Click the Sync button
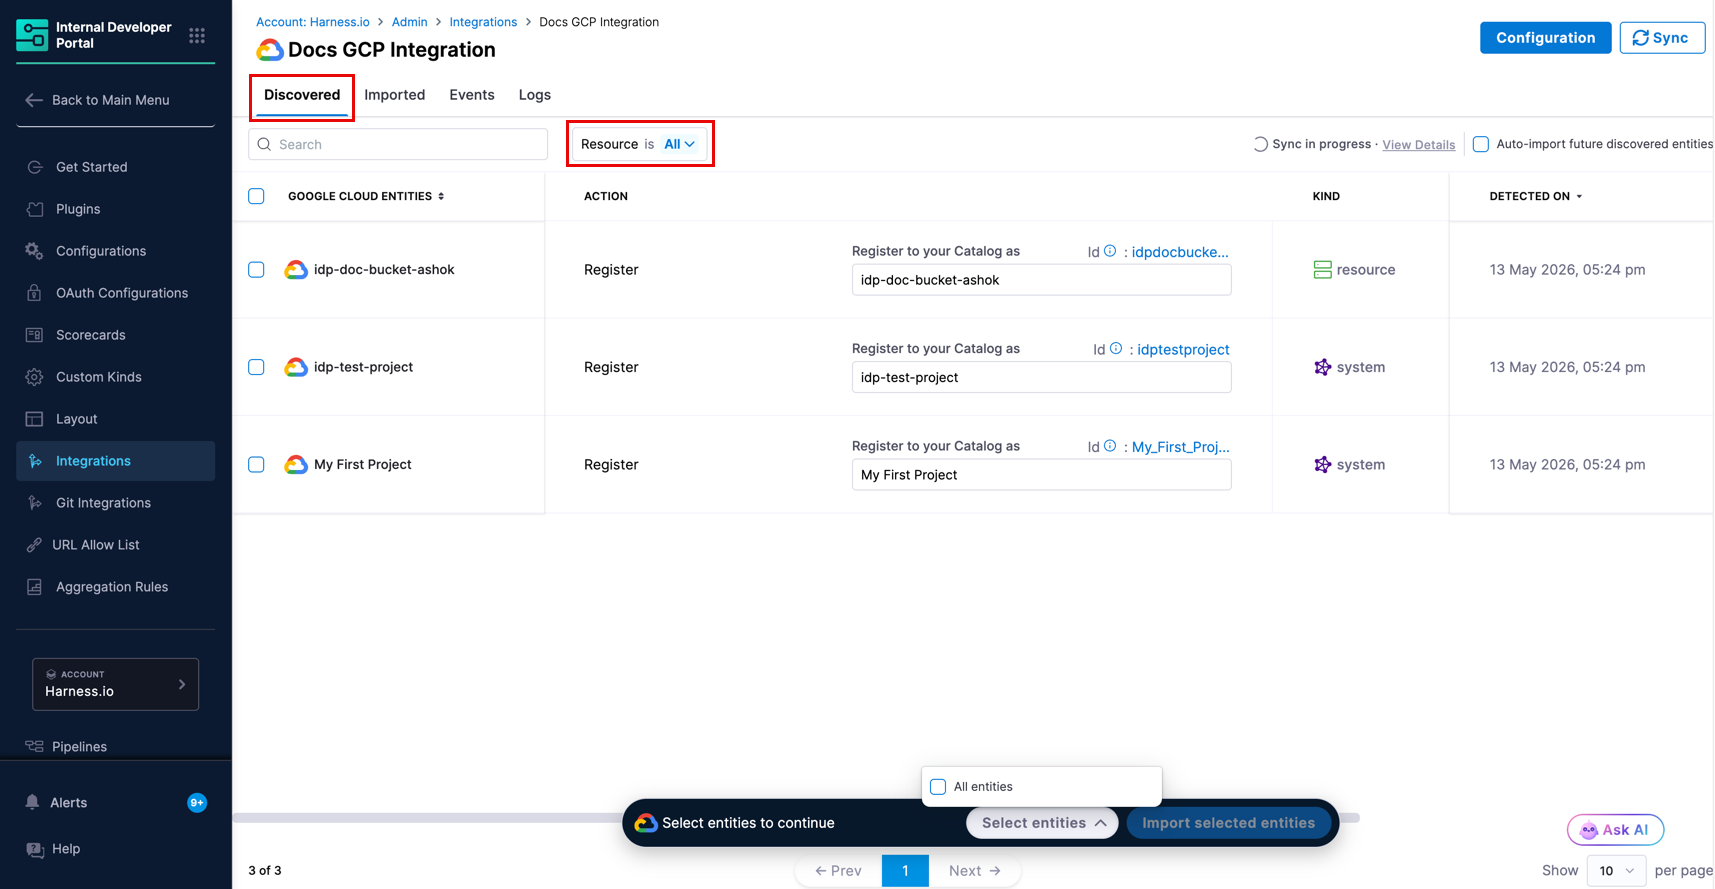Screen dimensions: 1715x889 click(1662, 38)
